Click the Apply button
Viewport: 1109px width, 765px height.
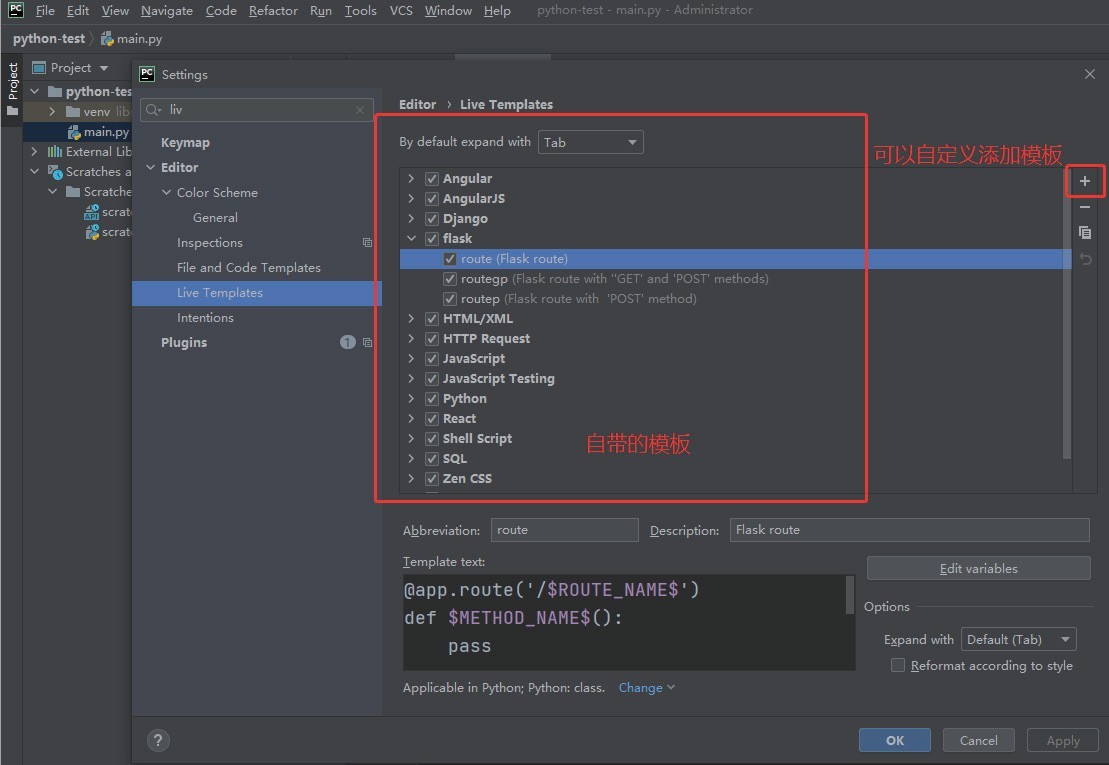pos(1063,740)
